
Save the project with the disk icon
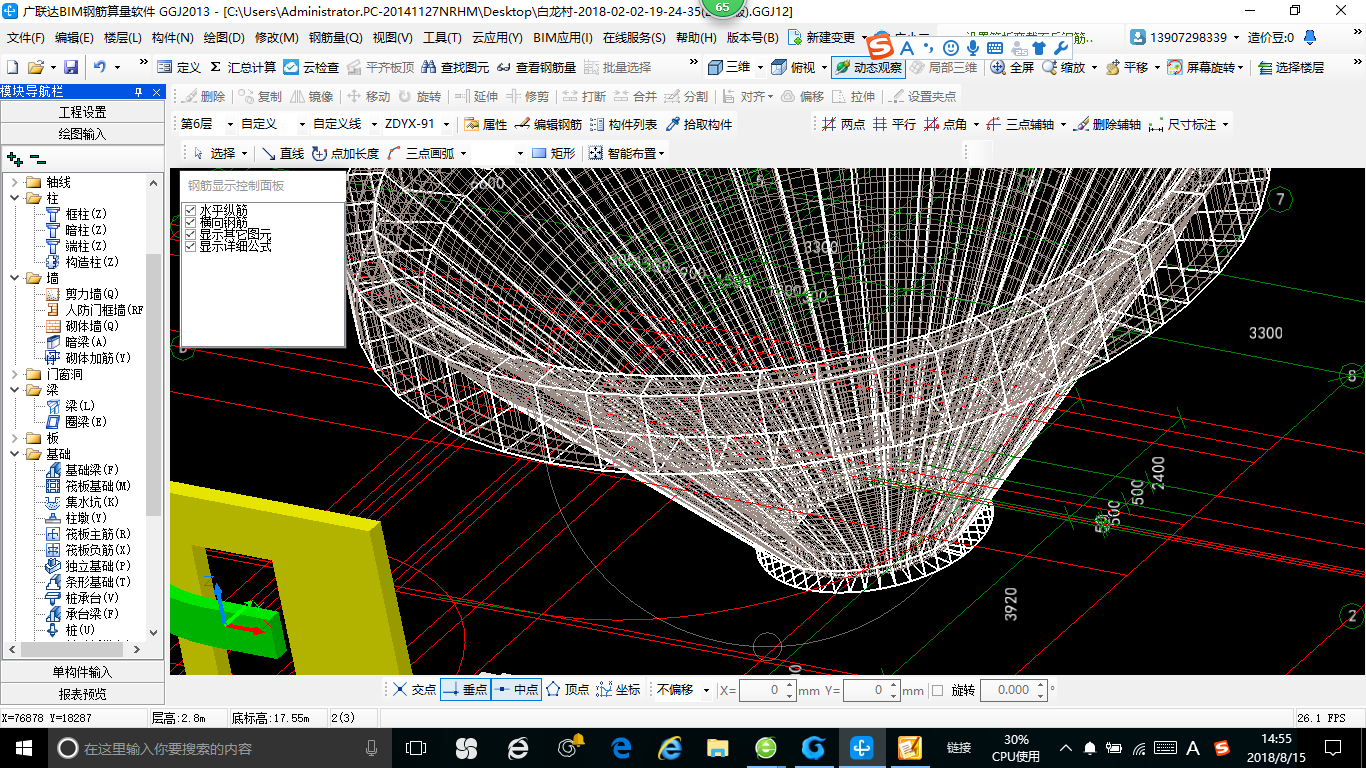(71, 67)
